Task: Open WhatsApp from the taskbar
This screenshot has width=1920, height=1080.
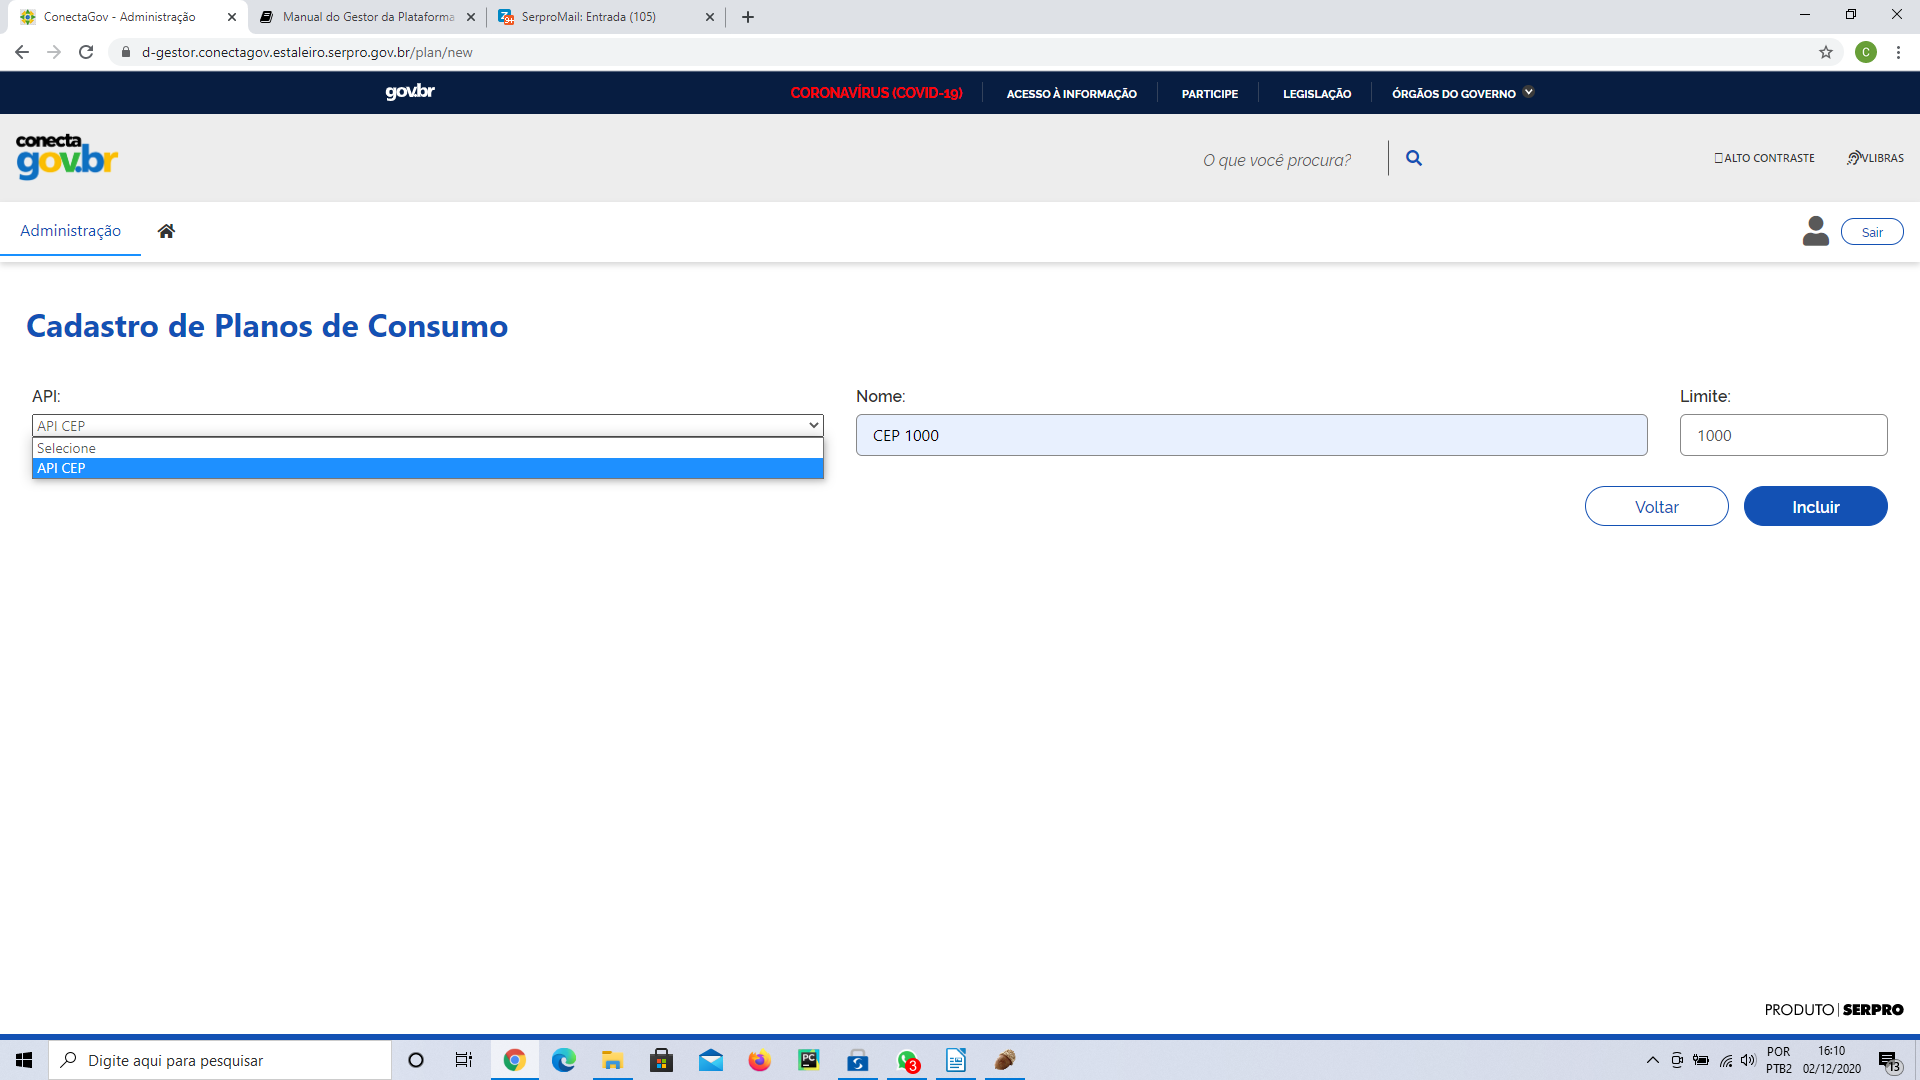Action: click(907, 1060)
